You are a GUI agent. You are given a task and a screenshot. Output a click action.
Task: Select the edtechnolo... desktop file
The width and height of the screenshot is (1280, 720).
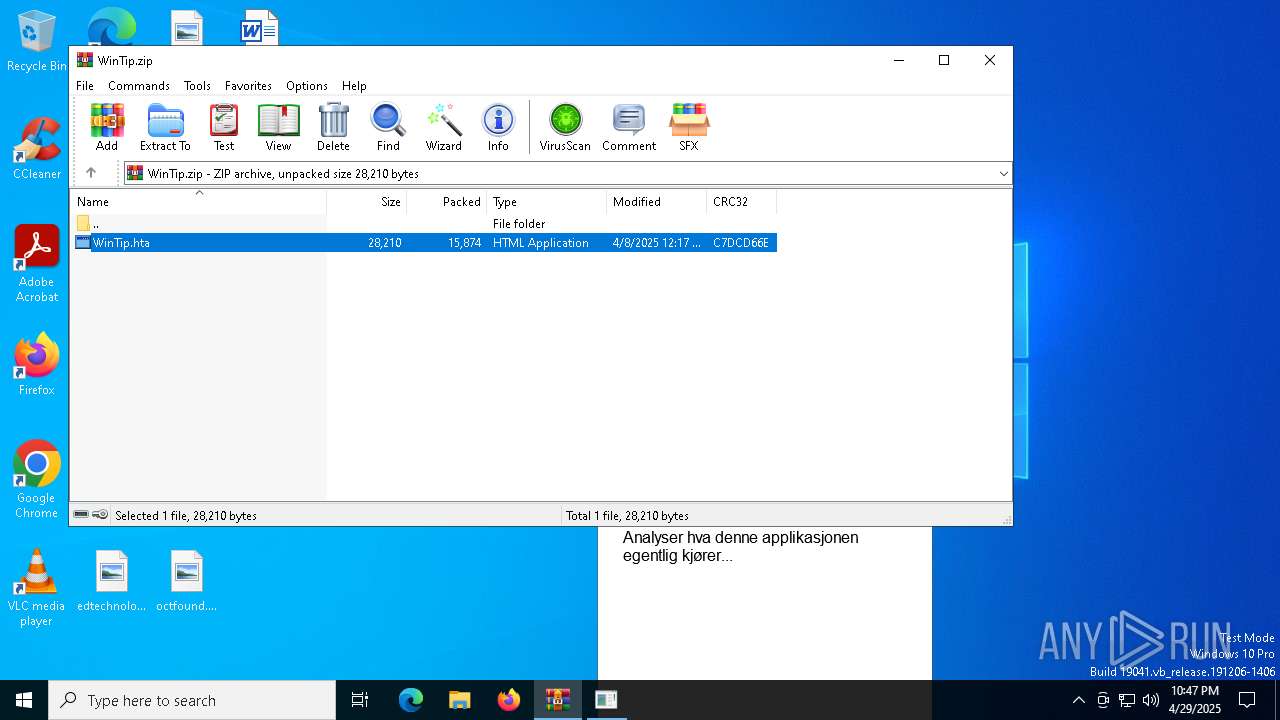tap(112, 581)
